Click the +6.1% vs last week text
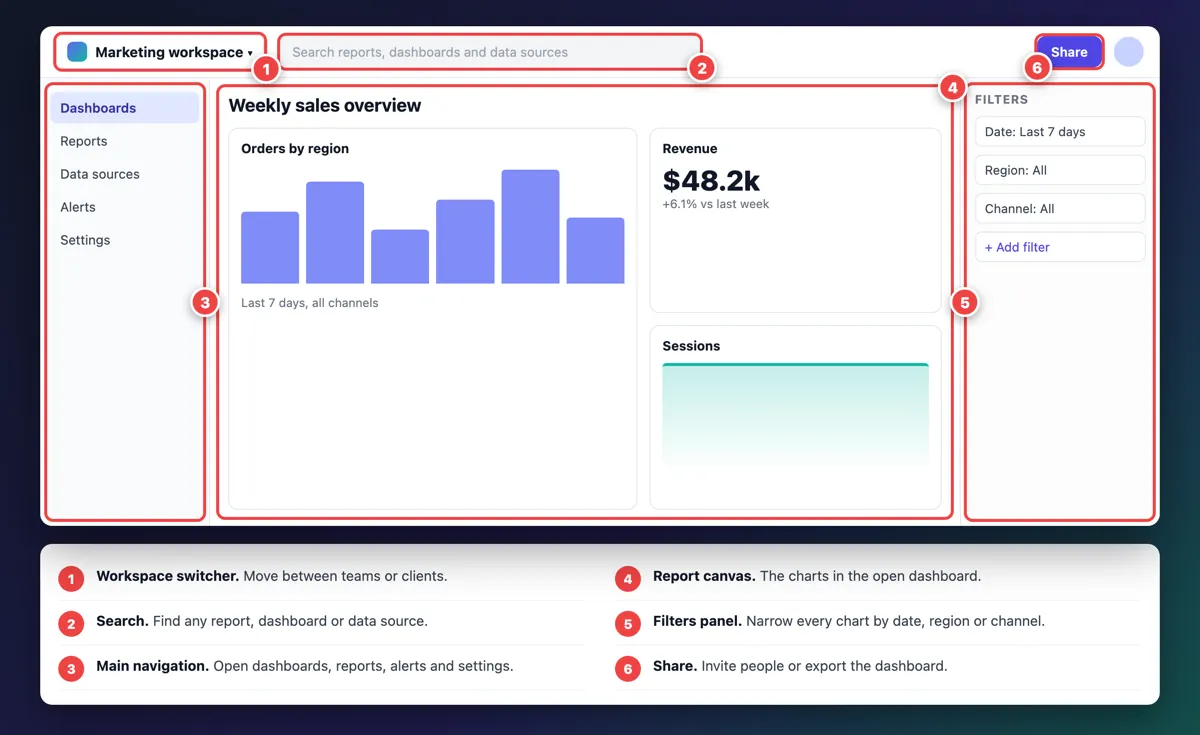Image resolution: width=1200 pixels, height=735 pixels. point(716,204)
